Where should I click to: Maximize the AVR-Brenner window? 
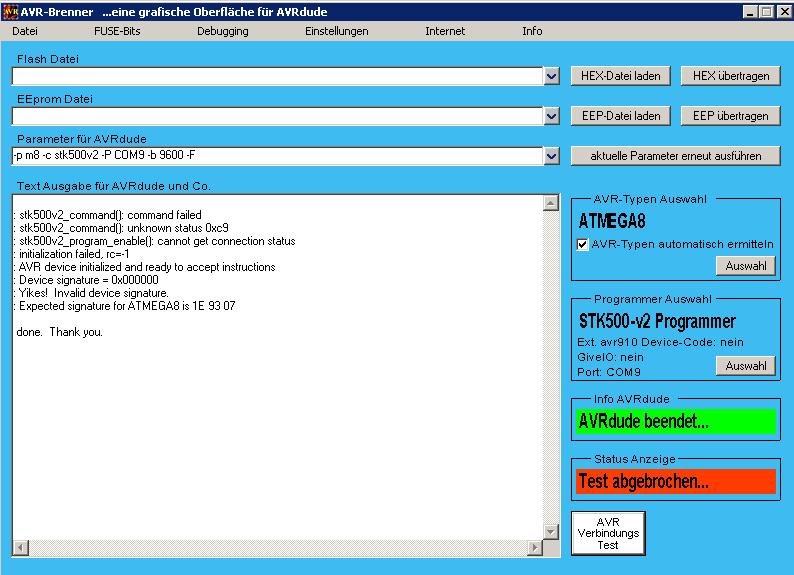(x=767, y=12)
